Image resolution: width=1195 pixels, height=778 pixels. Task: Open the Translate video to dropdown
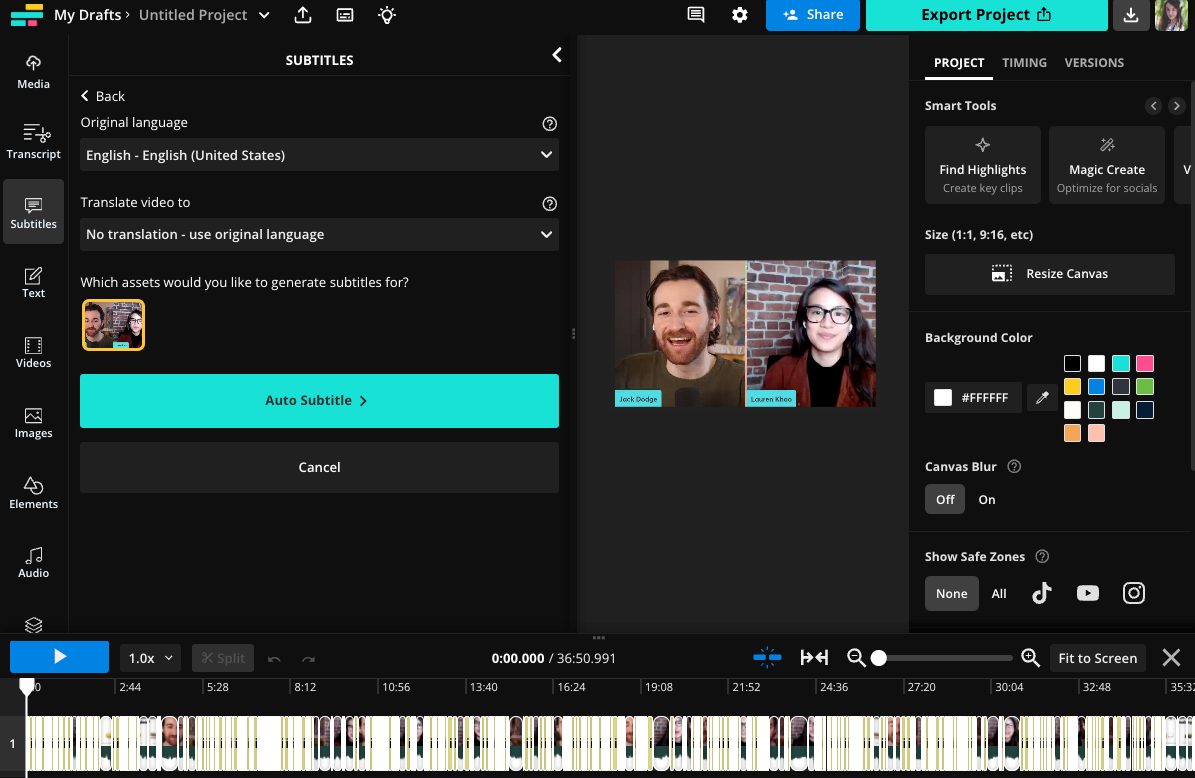click(x=319, y=234)
